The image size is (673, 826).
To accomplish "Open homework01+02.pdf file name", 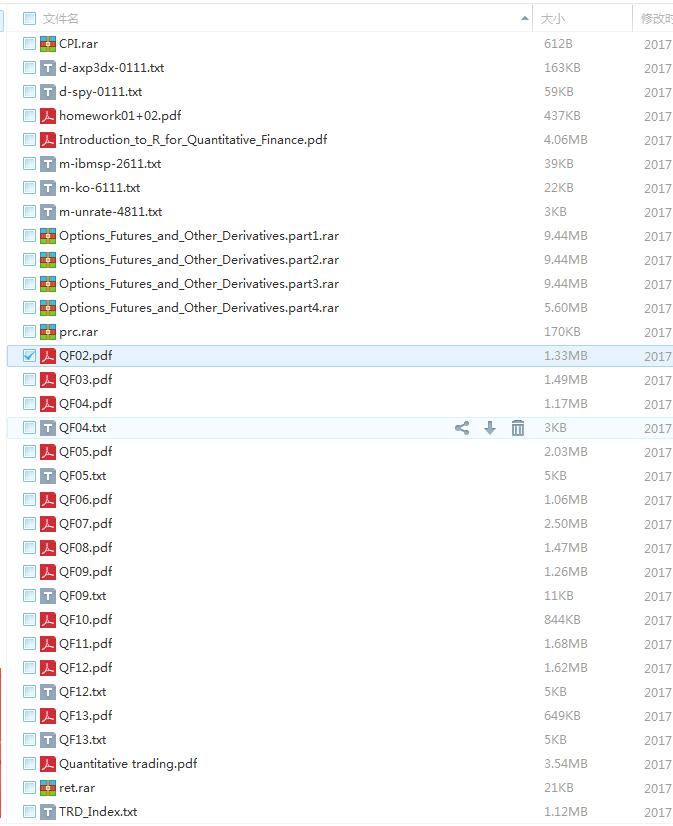I will (120, 116).
